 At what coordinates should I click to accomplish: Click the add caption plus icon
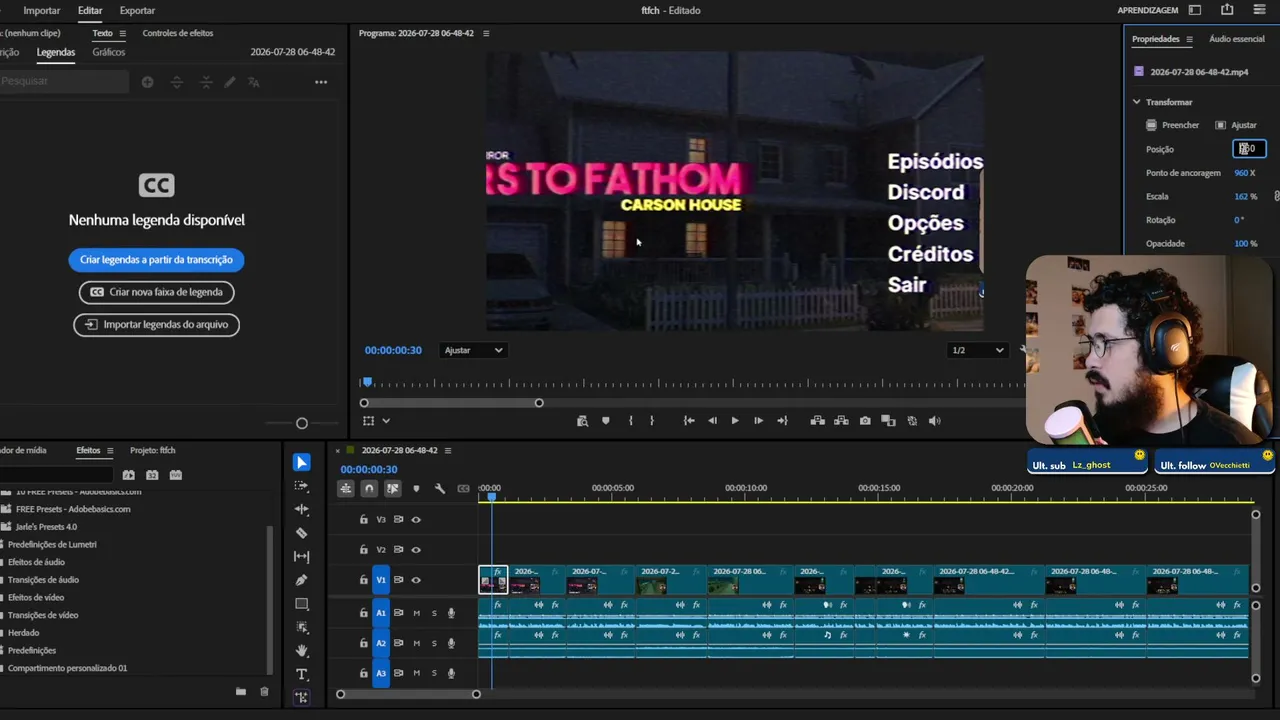coord(147,82)
